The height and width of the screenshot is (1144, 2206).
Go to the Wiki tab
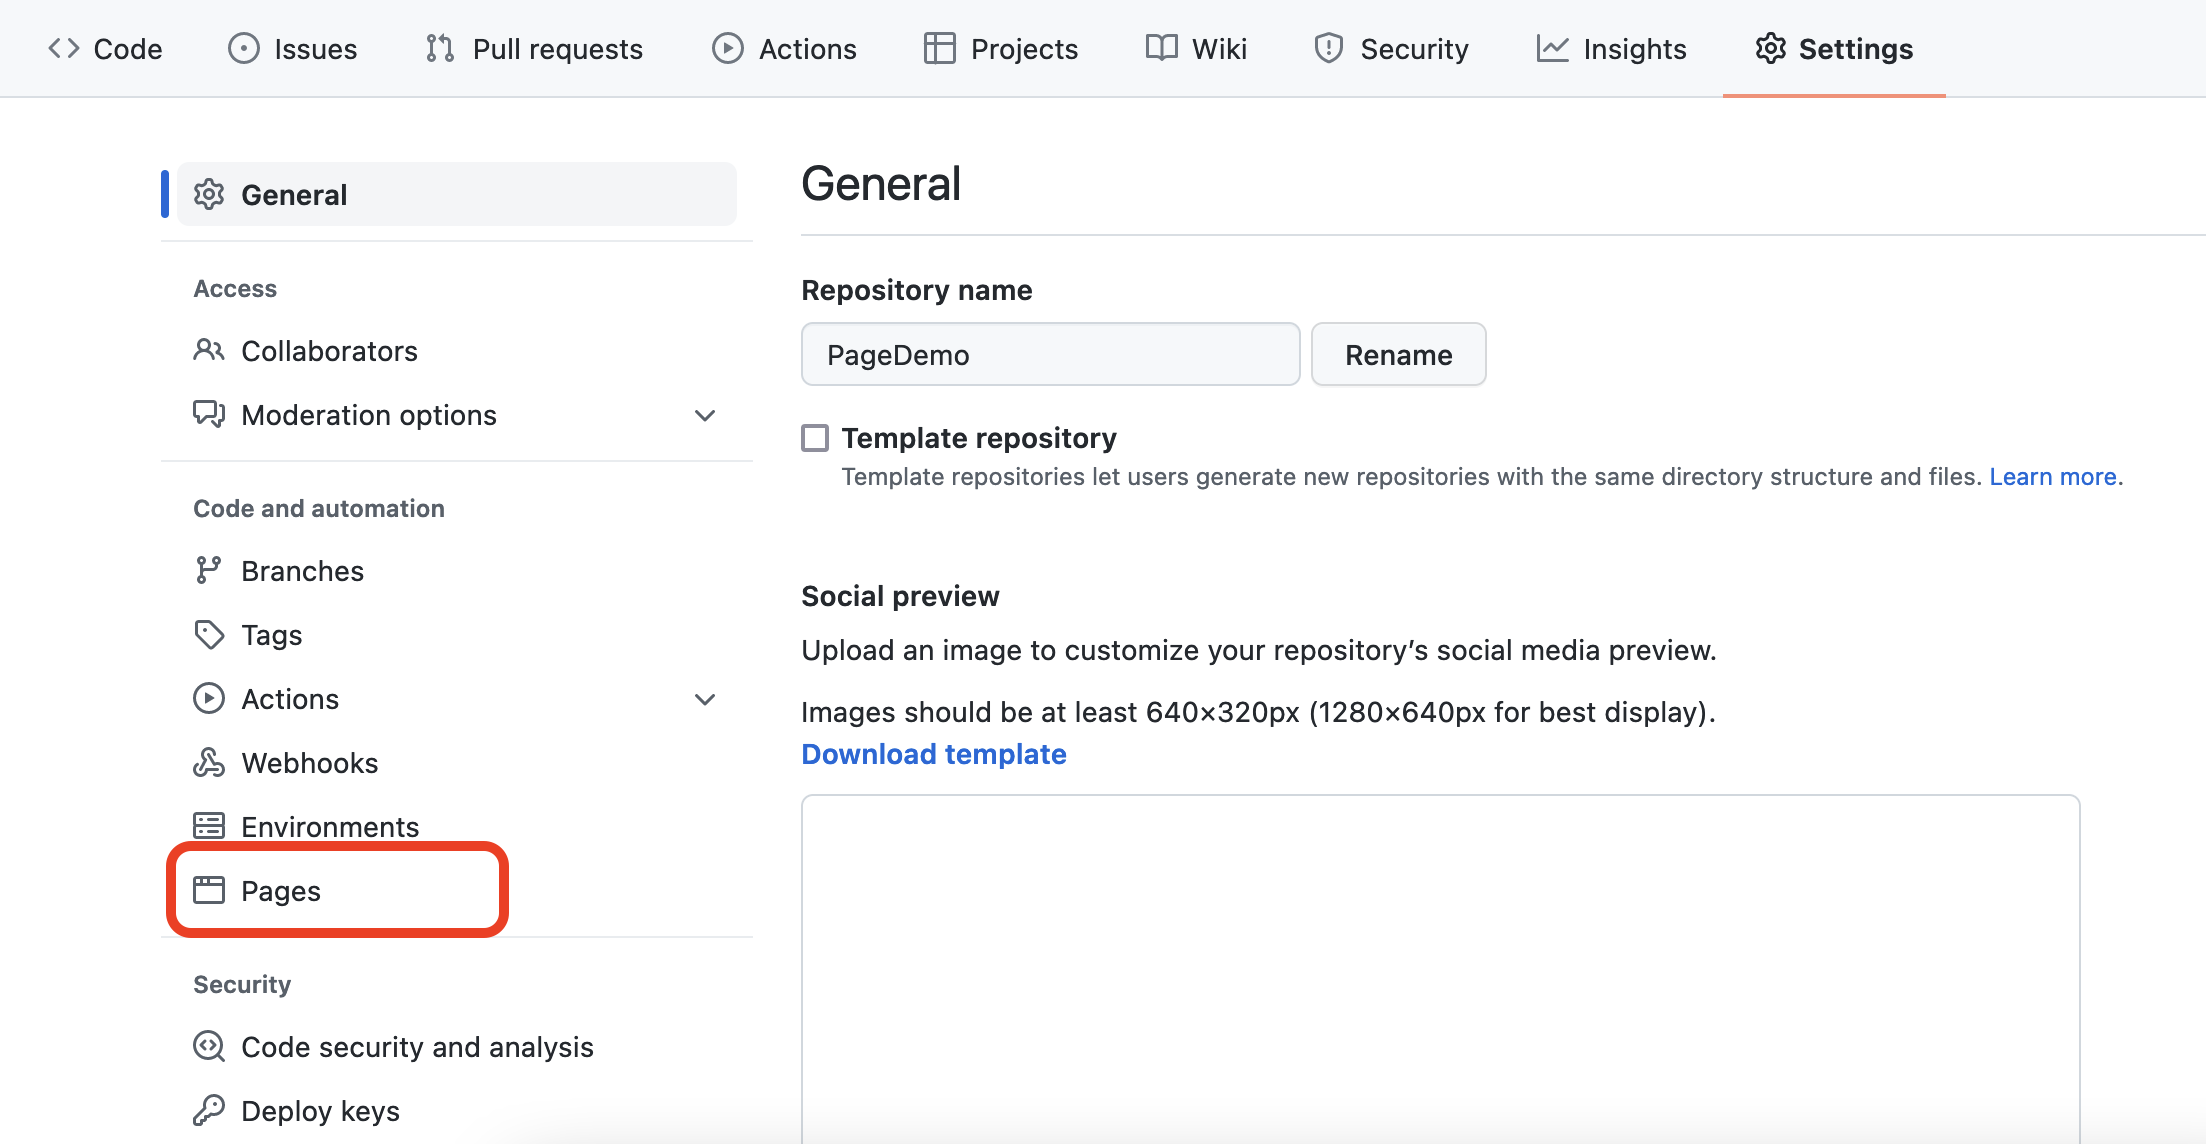[1196, 48]
